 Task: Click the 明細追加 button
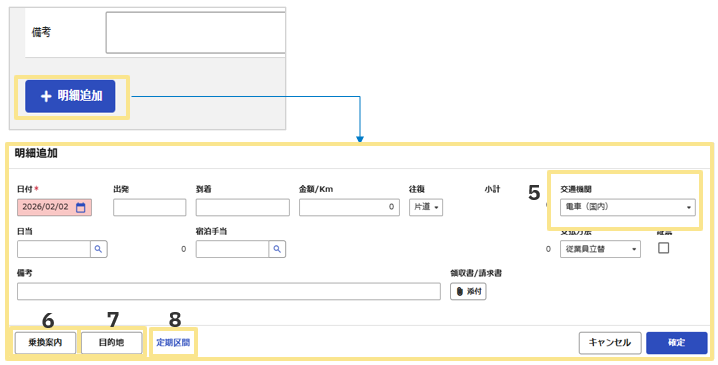click(70, 96)
